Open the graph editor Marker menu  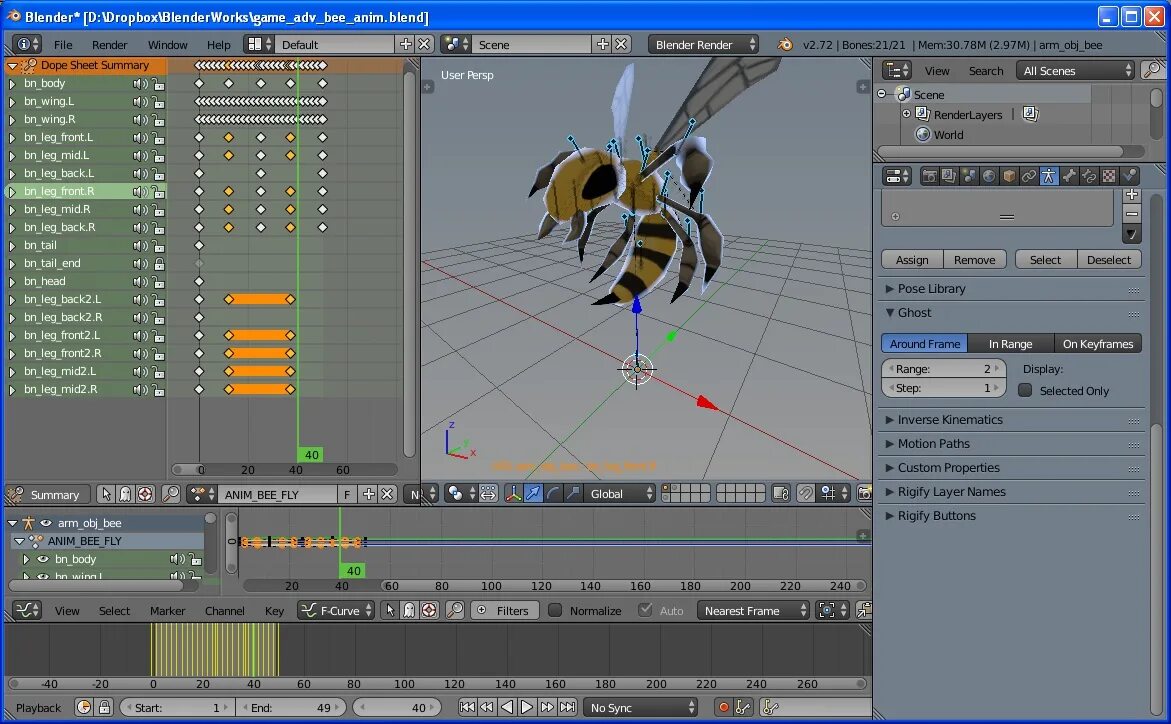pos(167,610)
